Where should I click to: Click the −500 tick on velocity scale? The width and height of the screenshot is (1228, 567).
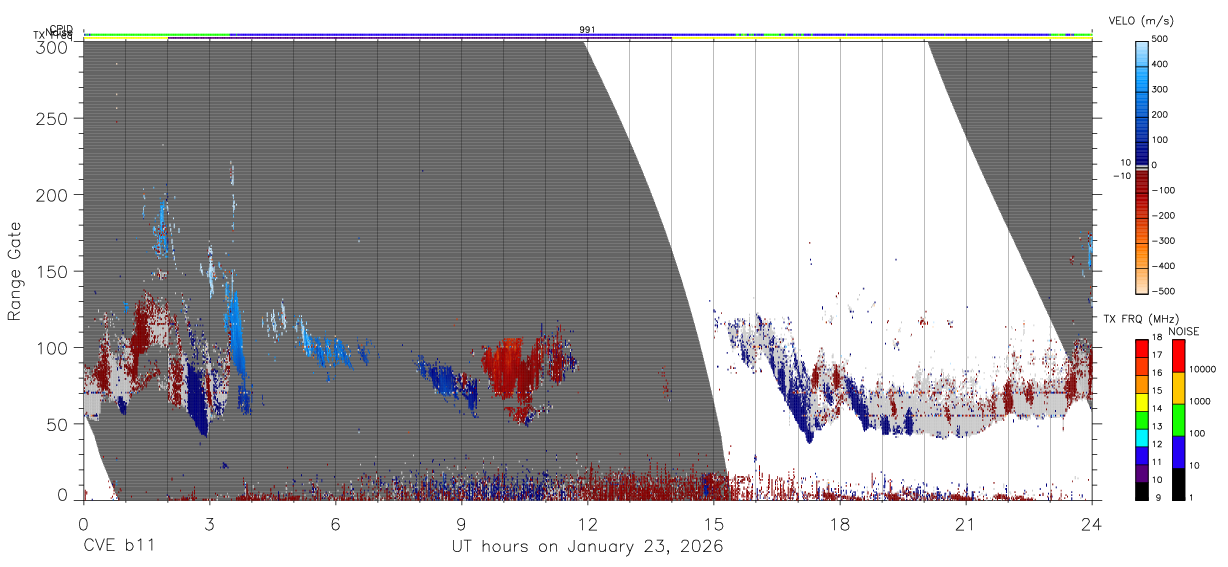pyautogui.click(x=1162, y=292)
